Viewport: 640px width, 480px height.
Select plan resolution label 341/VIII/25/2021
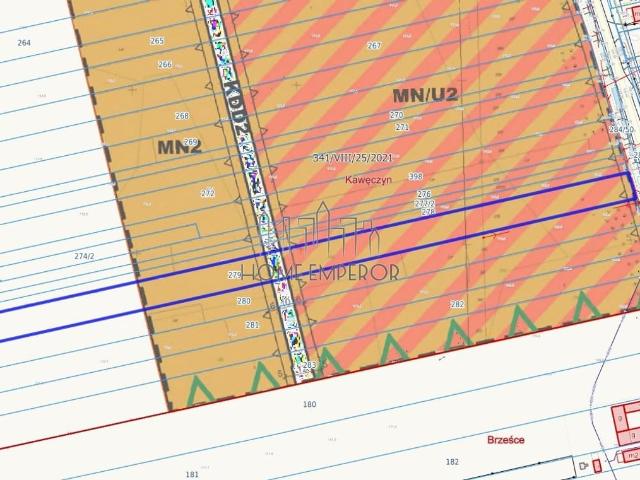[353, 158]
